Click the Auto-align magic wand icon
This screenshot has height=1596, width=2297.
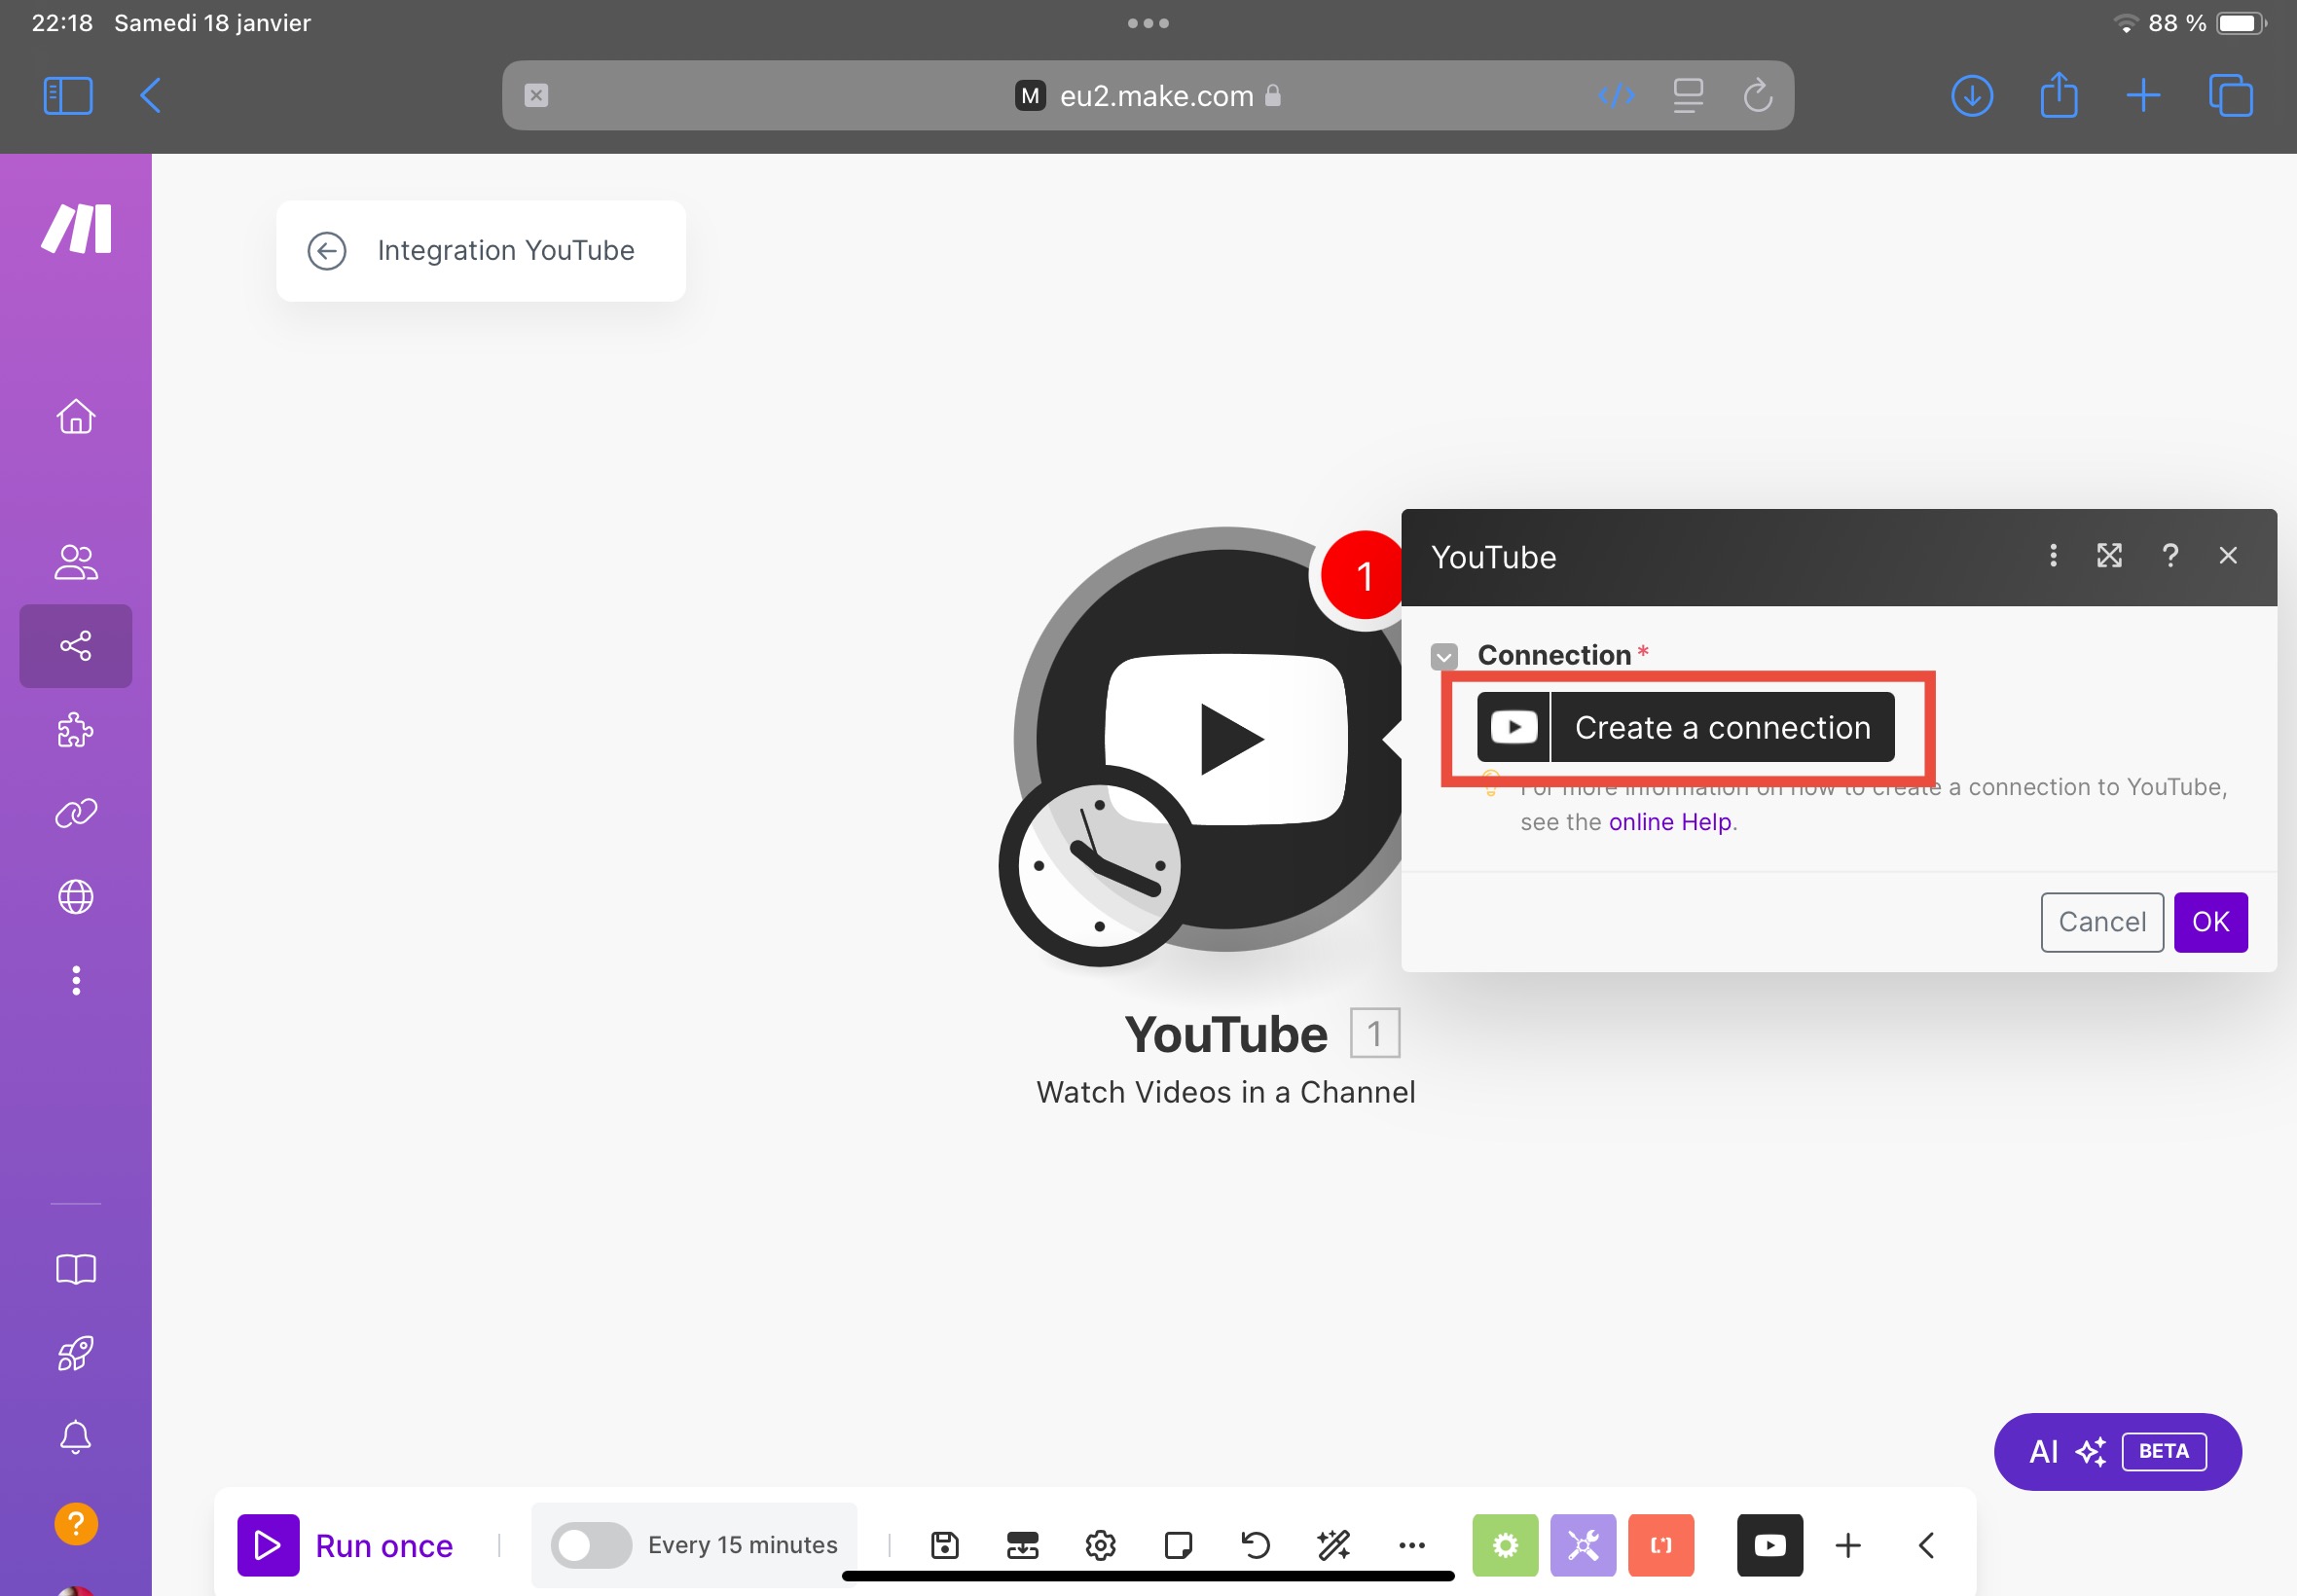(x=1334, y=1545)
